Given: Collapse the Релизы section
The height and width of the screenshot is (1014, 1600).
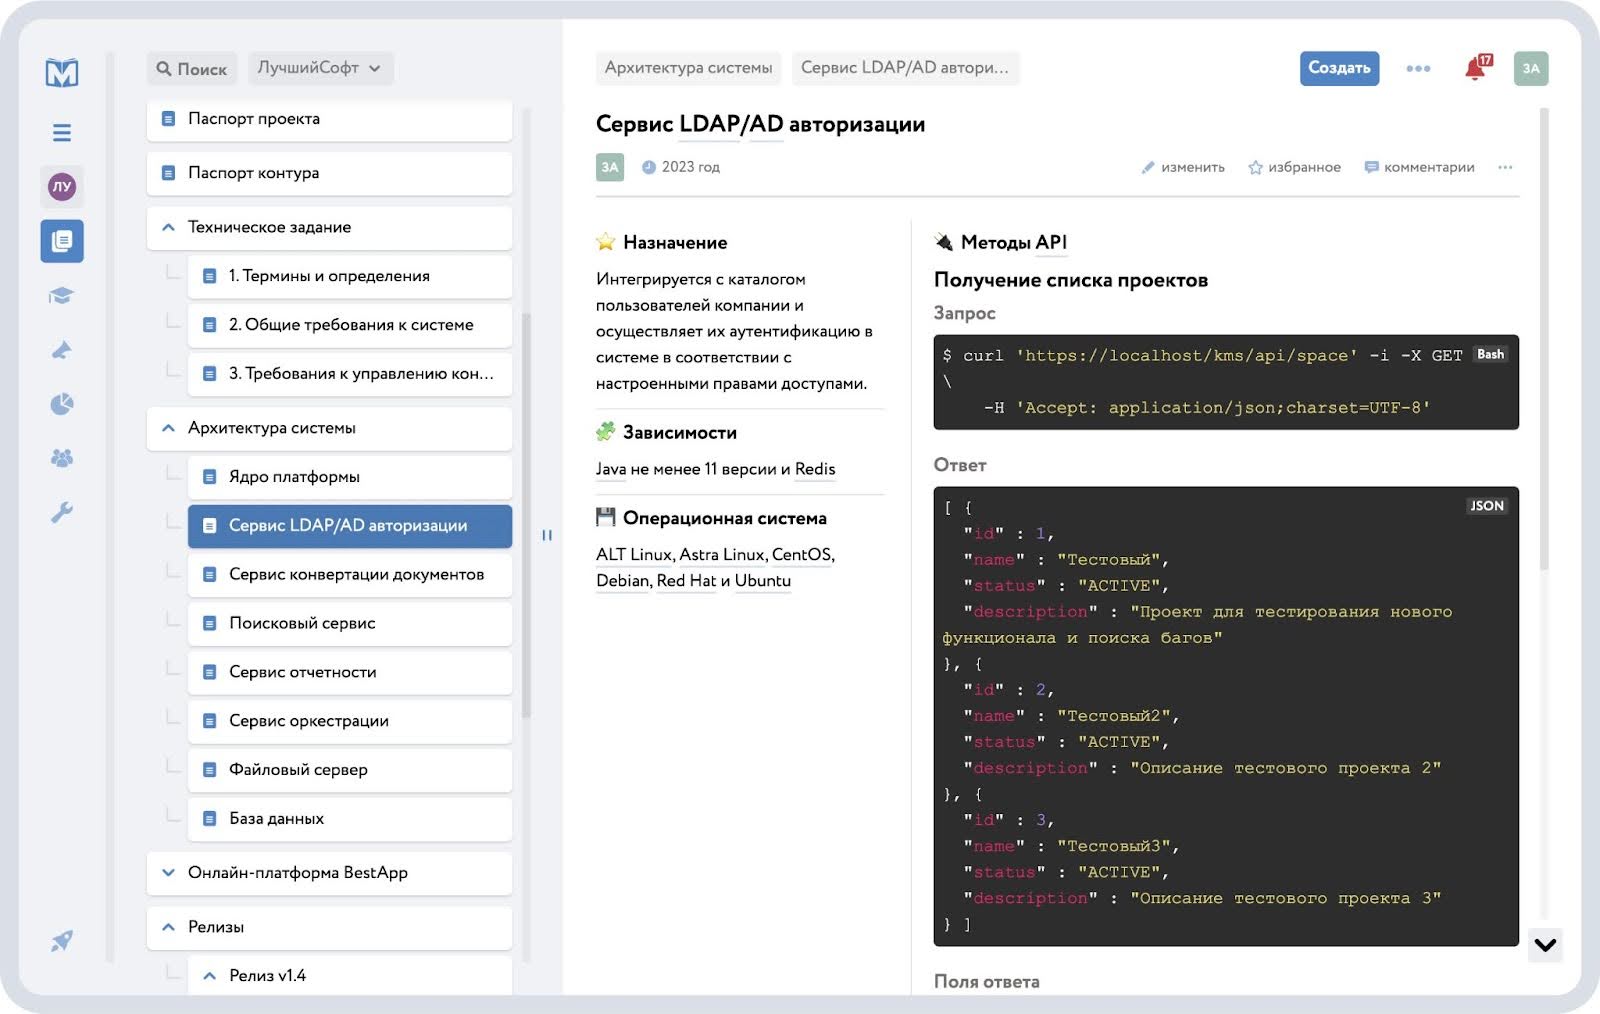Looking at the screenshot, I should tap(168, 927).
